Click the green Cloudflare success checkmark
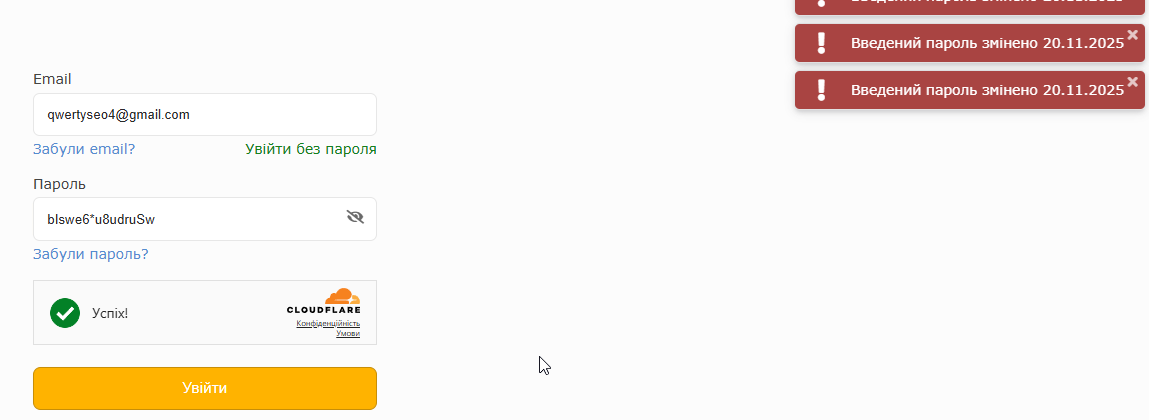The image size is (1149, 420). coord(65,313)
